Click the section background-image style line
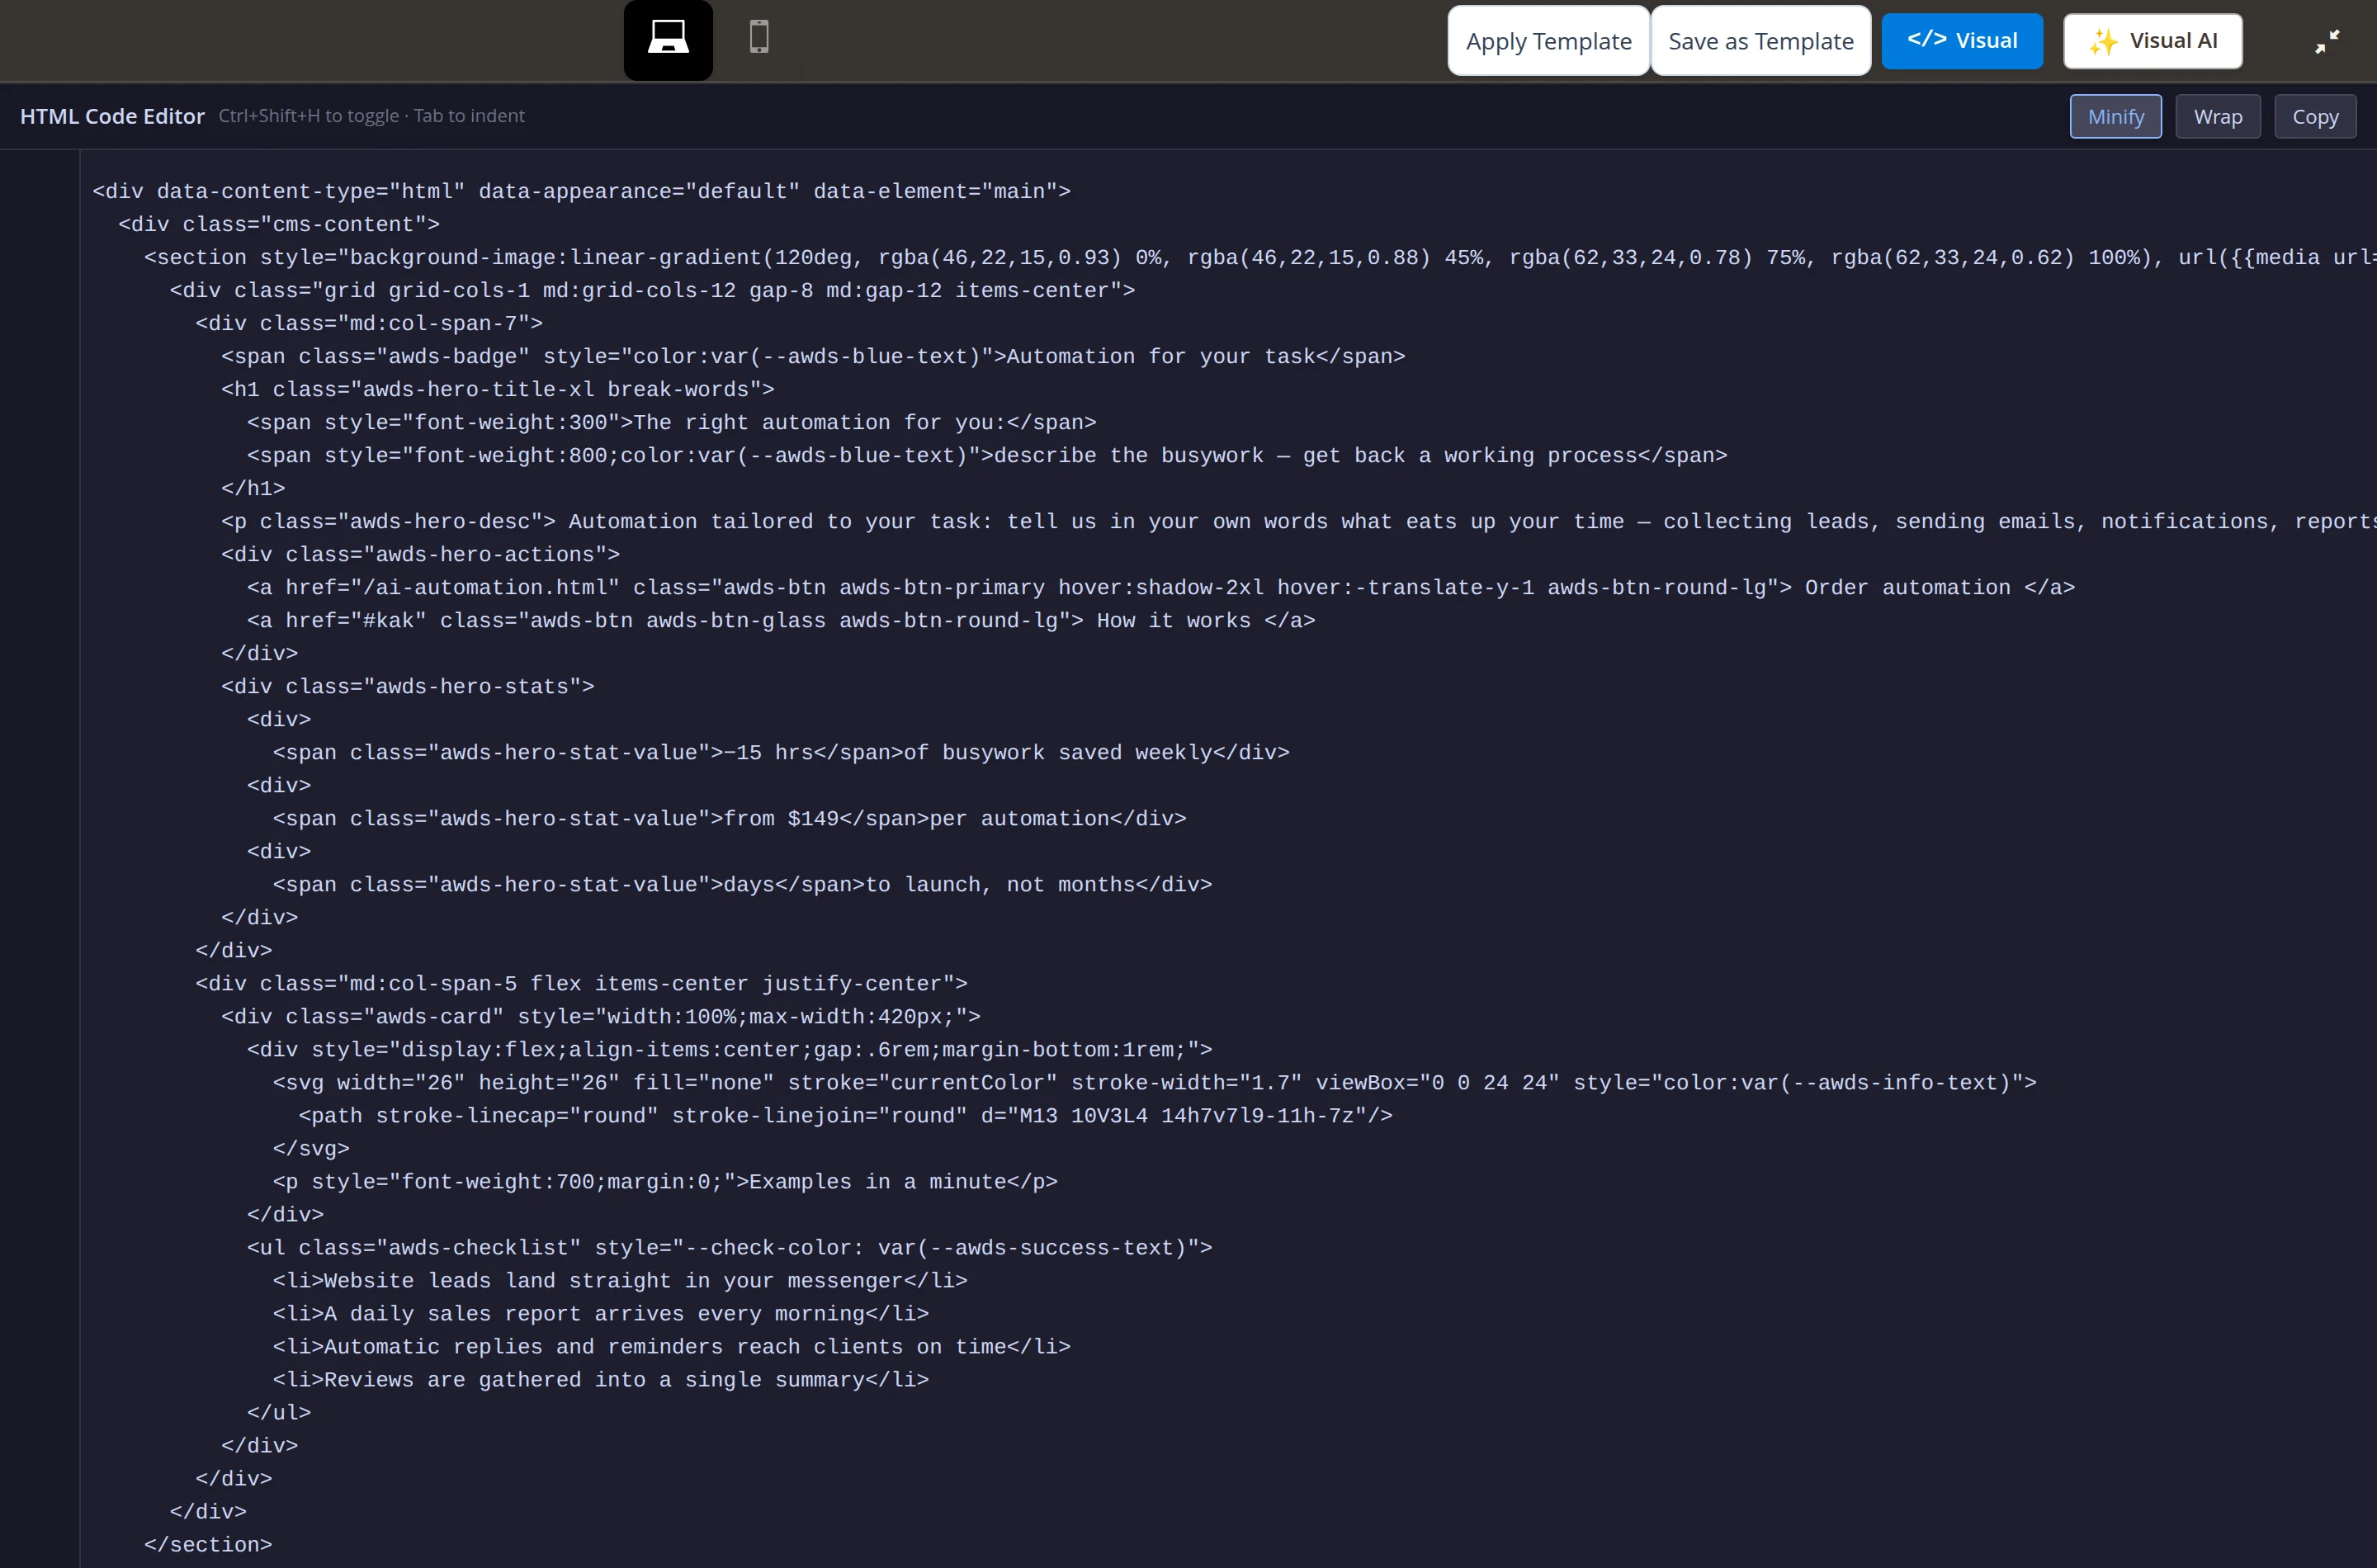Screen dimensions: 2377x1568 point(1260,257)
